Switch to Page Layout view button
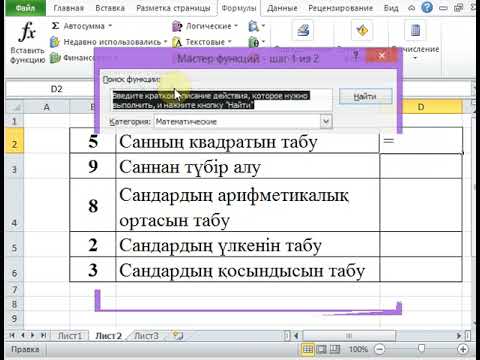 click(x=321, y=349)
